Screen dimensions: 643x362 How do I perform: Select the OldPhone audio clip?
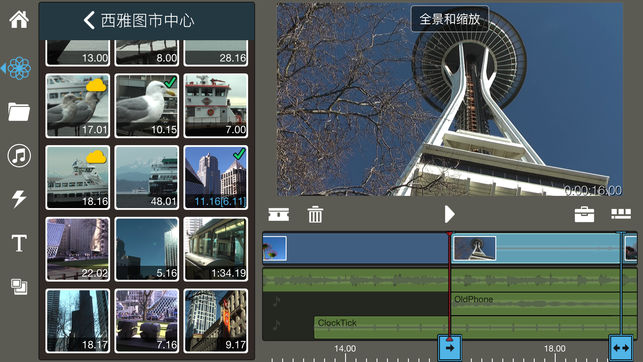coord(543,304)
